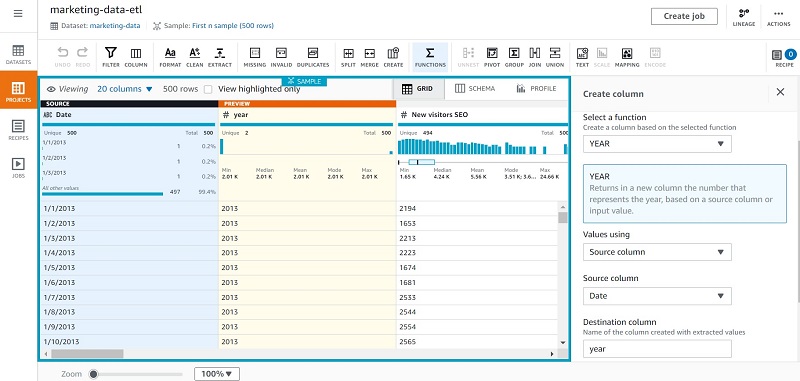The width and height of the screenshot is (800, 381).
Task: Click the scroll-right arrow of horizontal scrollbar
Action: [552, 353]
